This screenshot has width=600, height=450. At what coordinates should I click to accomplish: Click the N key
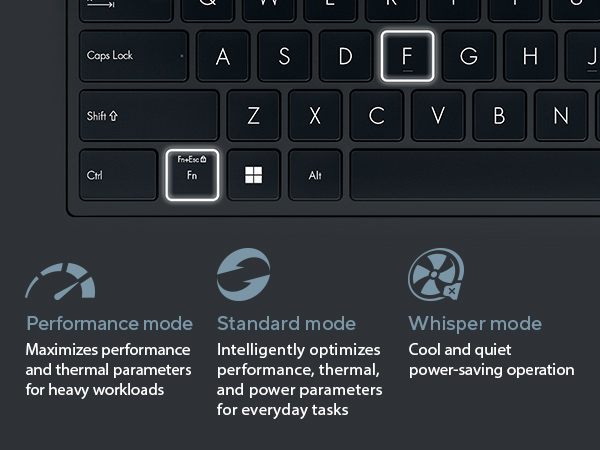(x=561, y=116)
